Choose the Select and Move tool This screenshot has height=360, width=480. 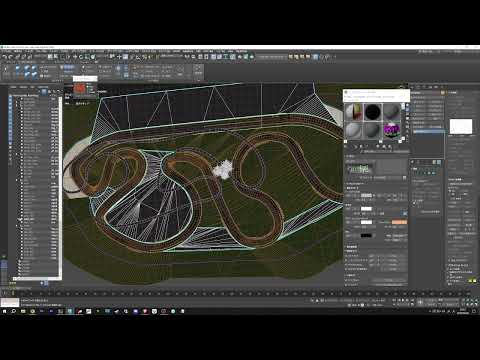[75, 57]
